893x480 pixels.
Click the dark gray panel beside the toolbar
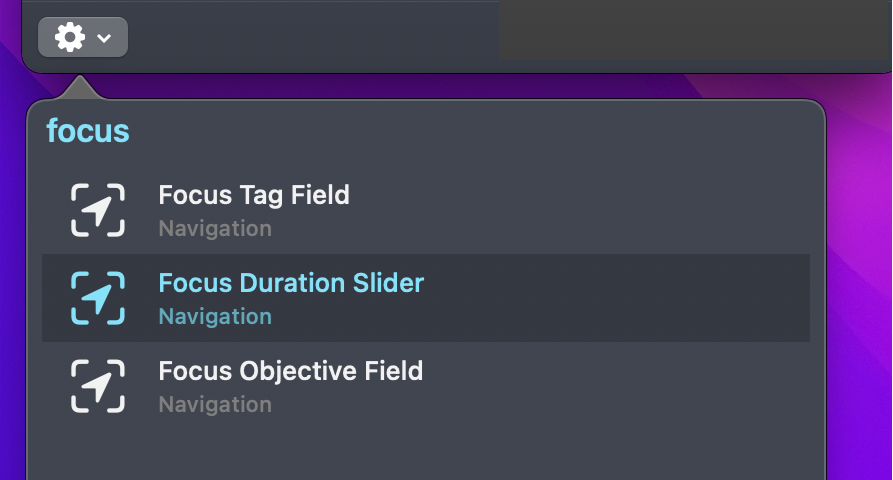tap(695, 30)
